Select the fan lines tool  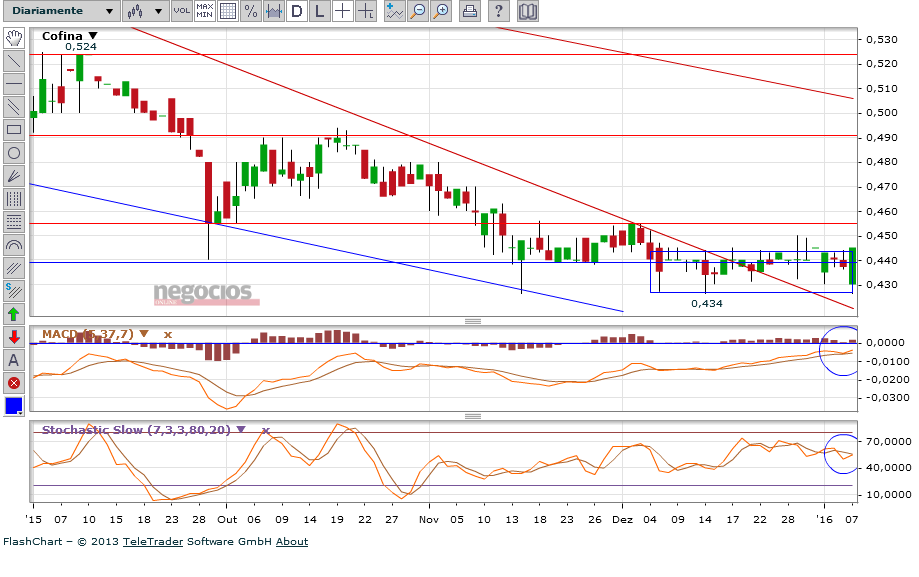14,177
